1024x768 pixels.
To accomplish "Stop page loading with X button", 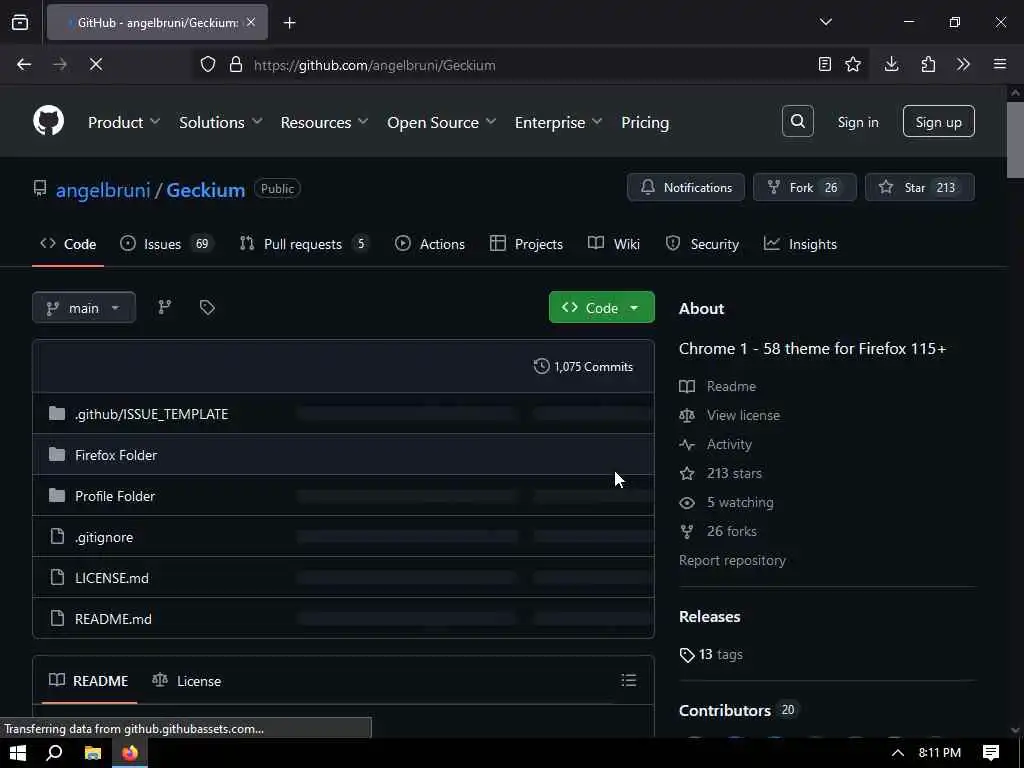I will point(96,64).
